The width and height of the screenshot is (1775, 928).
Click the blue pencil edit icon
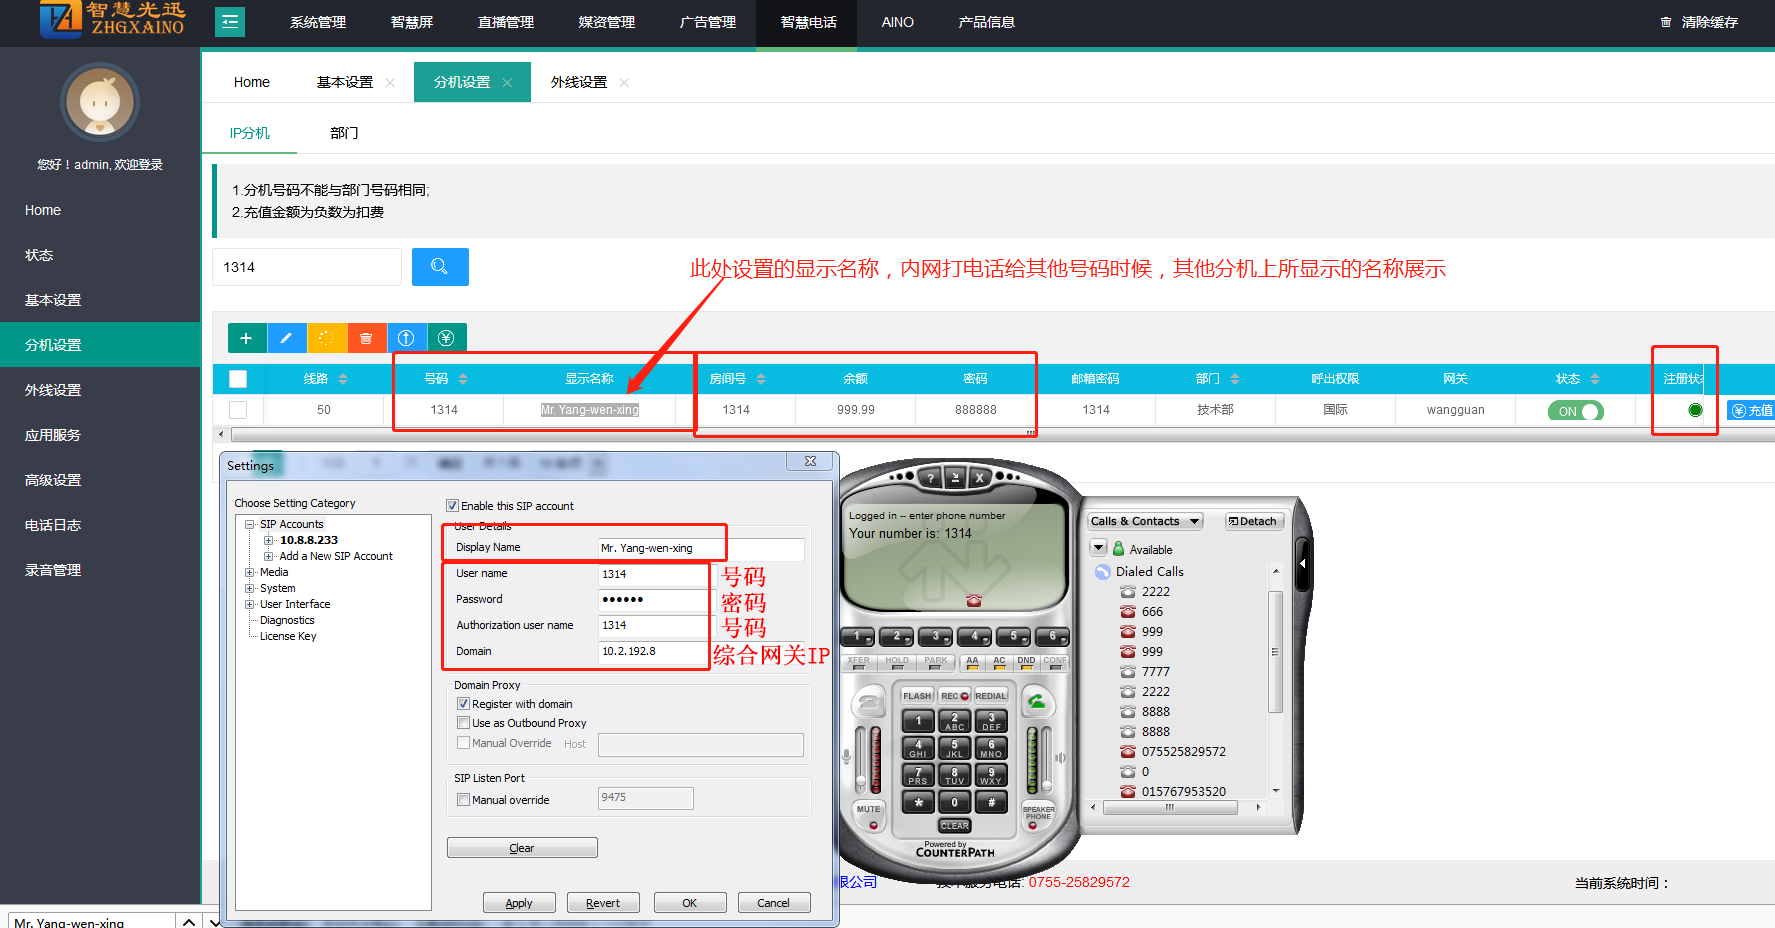286,338
